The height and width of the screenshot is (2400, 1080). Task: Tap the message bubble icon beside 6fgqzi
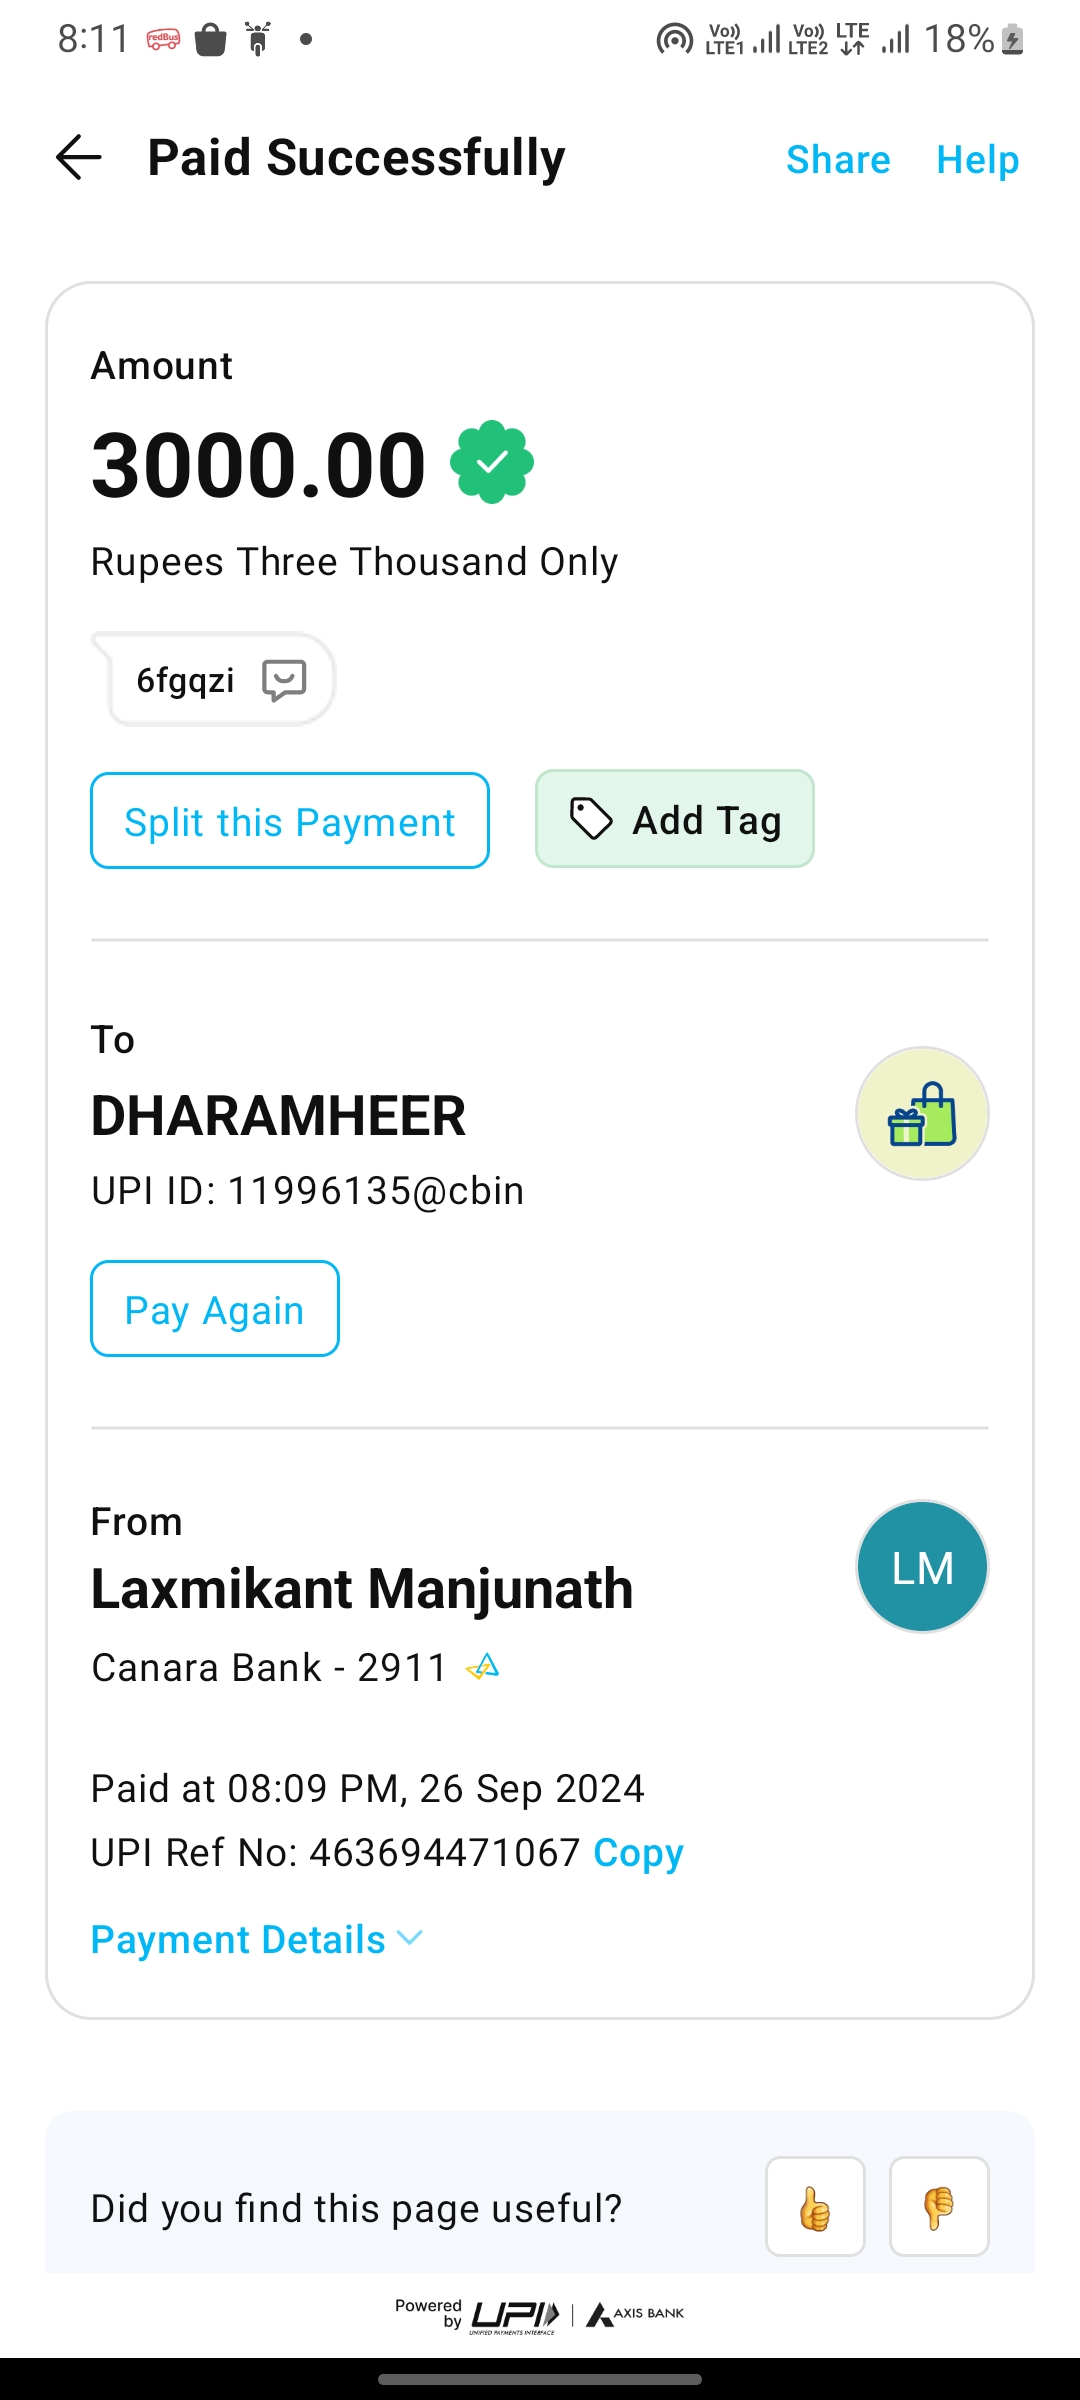coord(284,680)
